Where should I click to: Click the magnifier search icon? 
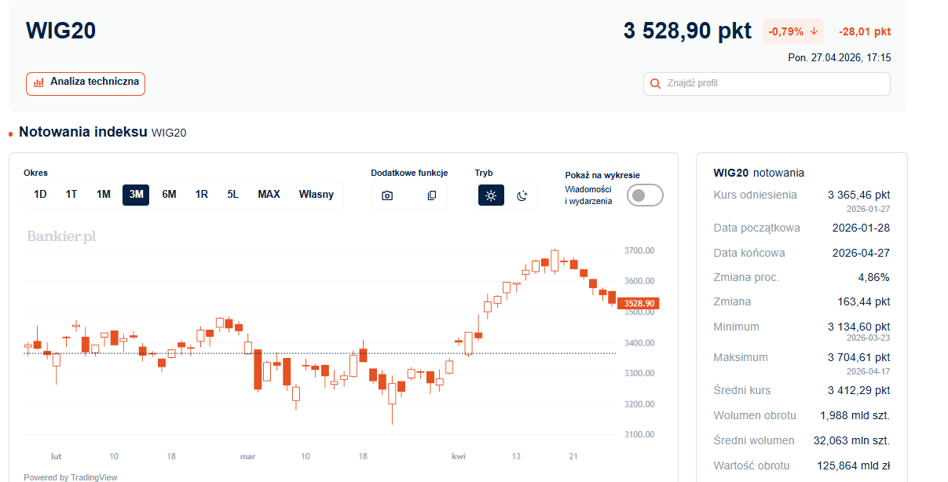click(x=655, y=83)
